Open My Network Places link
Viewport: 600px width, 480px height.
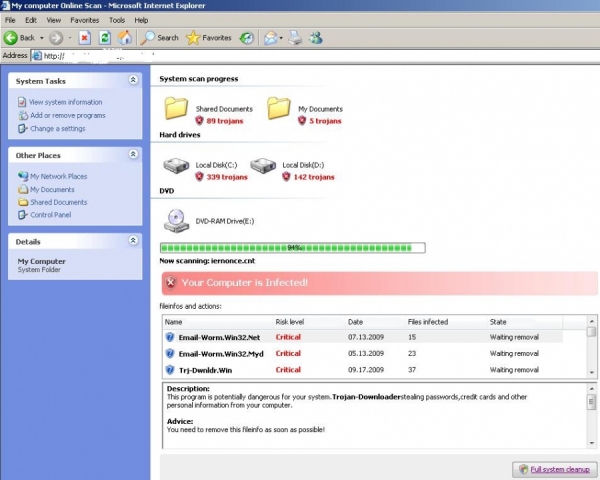59,176
